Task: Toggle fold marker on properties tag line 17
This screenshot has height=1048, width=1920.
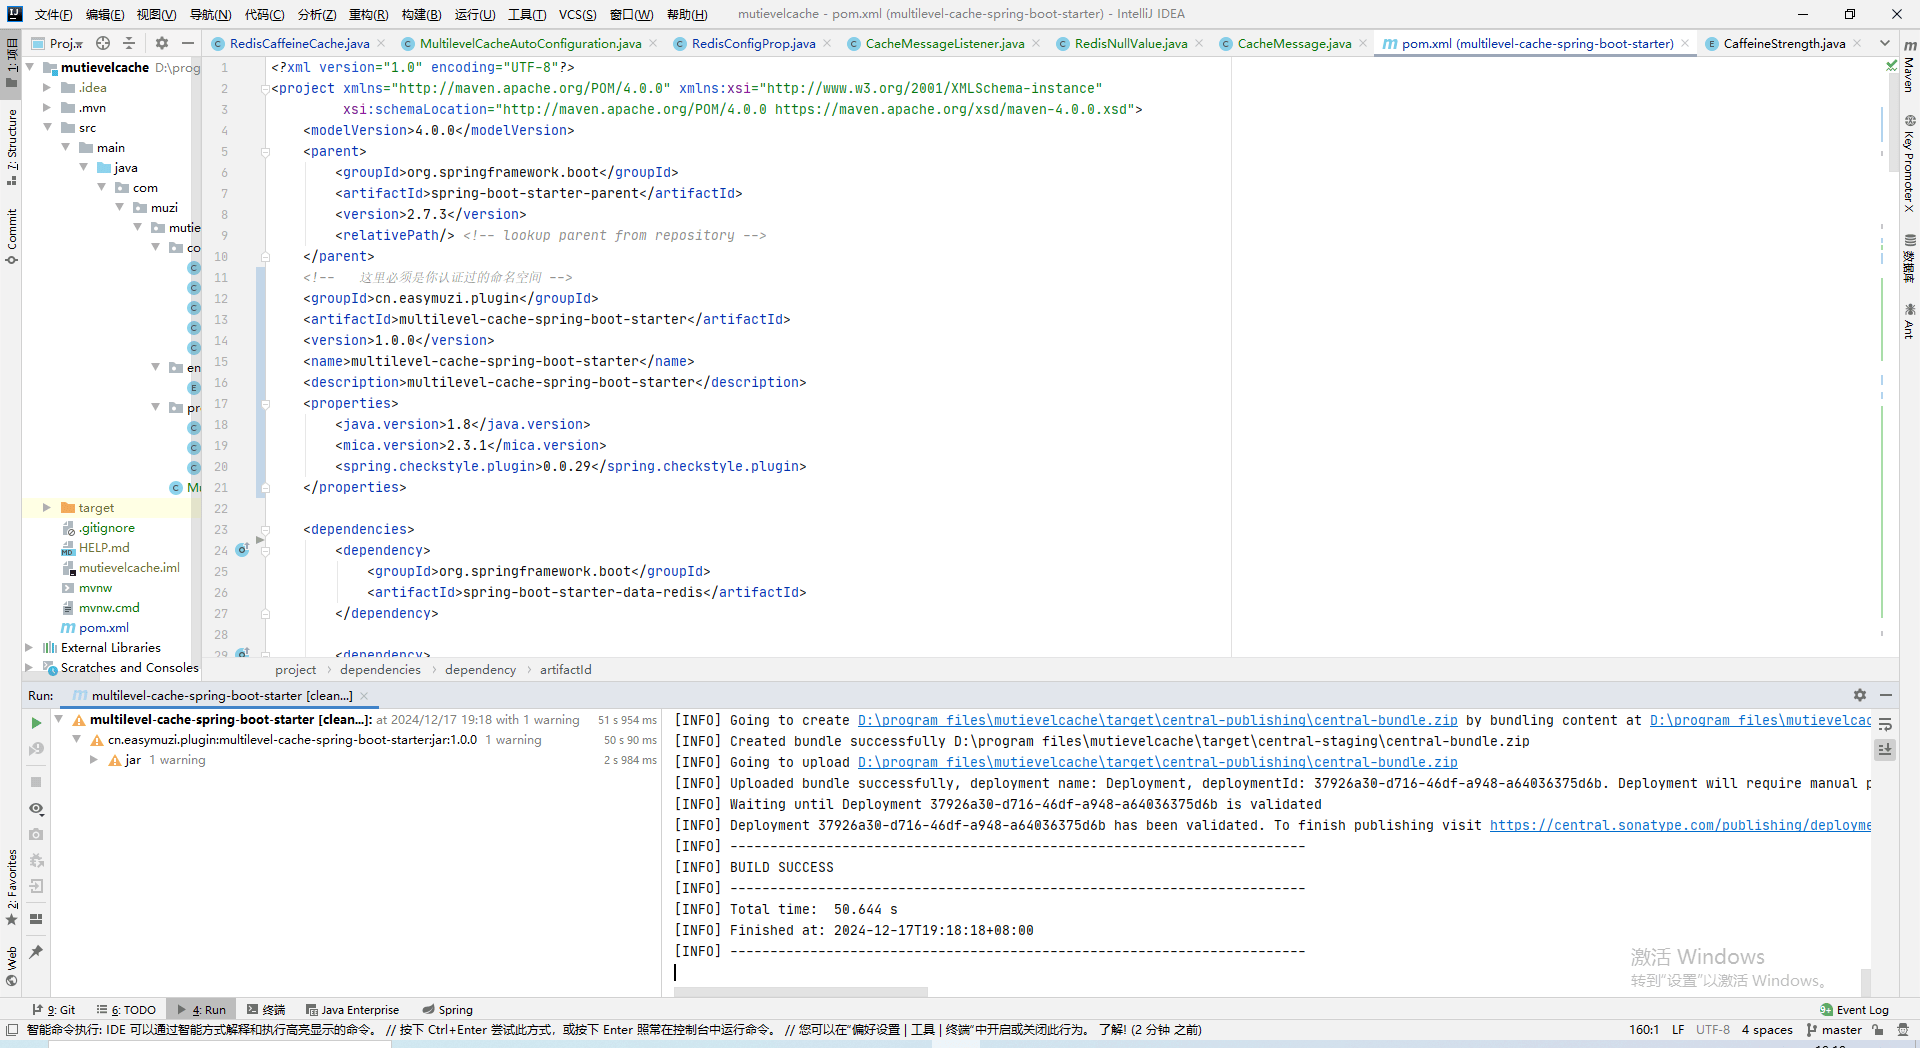Action: [266, 404]
